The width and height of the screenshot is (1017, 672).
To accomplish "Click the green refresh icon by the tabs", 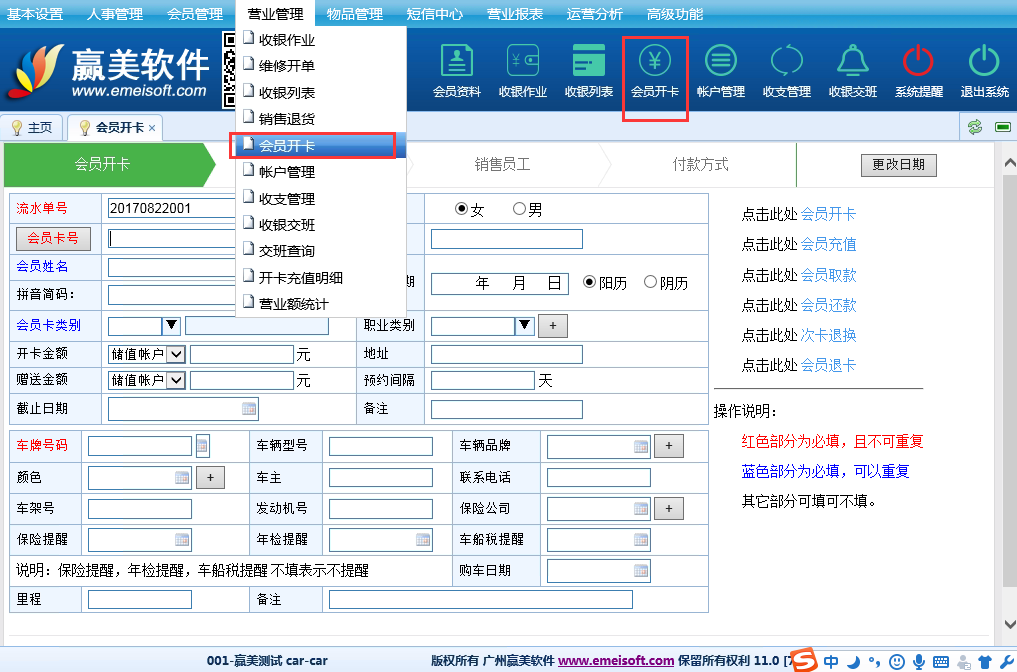I will click(x=974, y=127).
